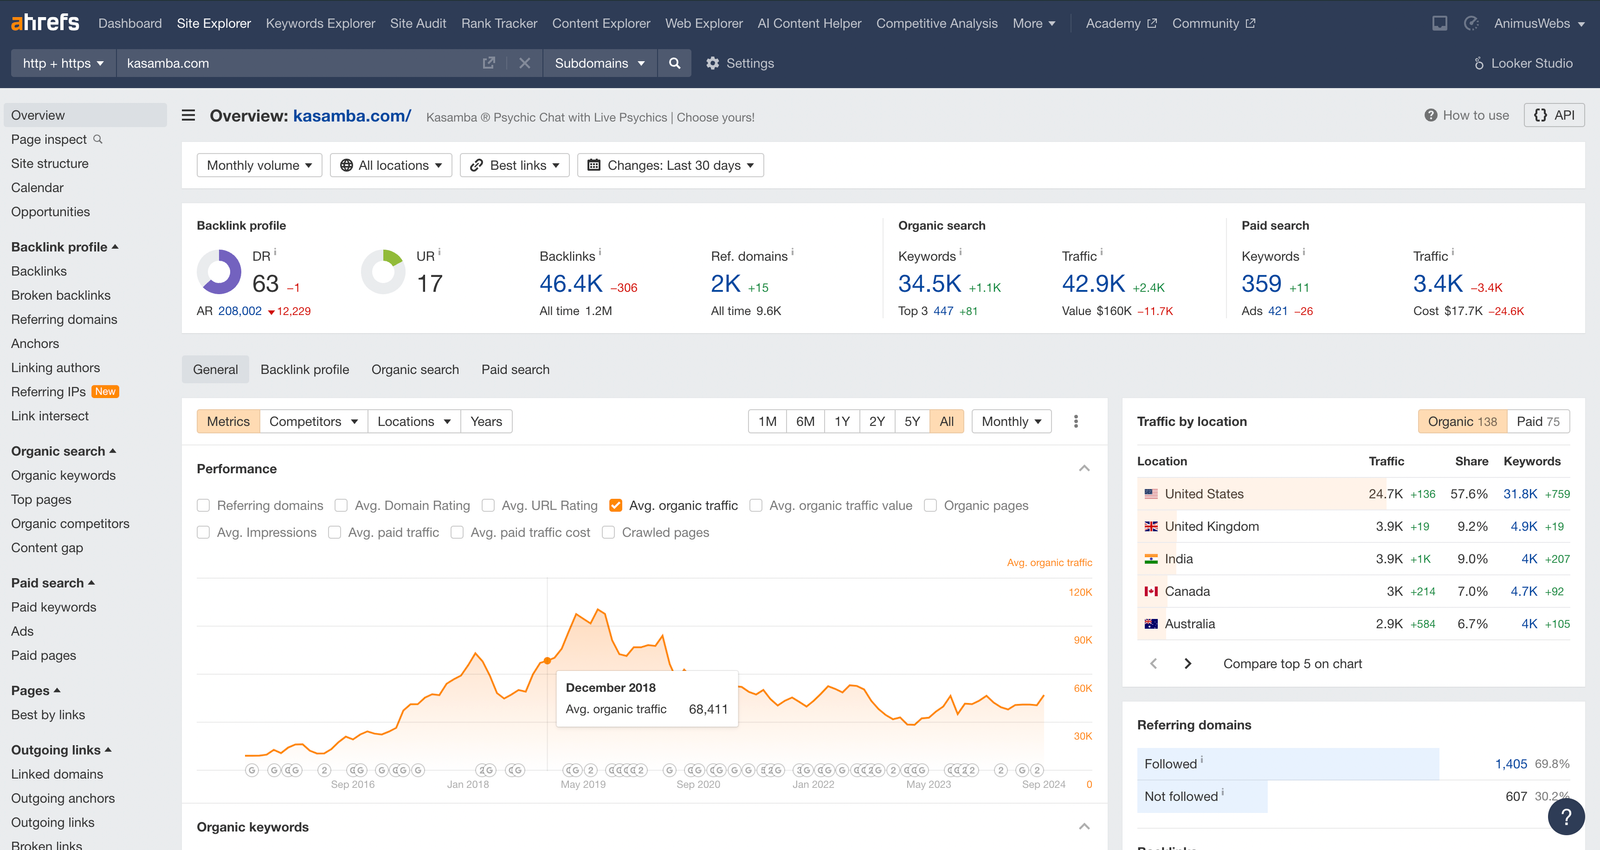Image resolution: width=1600 pixels, height=850 pixels.
Task: Click the UR info icon
Action: tap(439, 252)
